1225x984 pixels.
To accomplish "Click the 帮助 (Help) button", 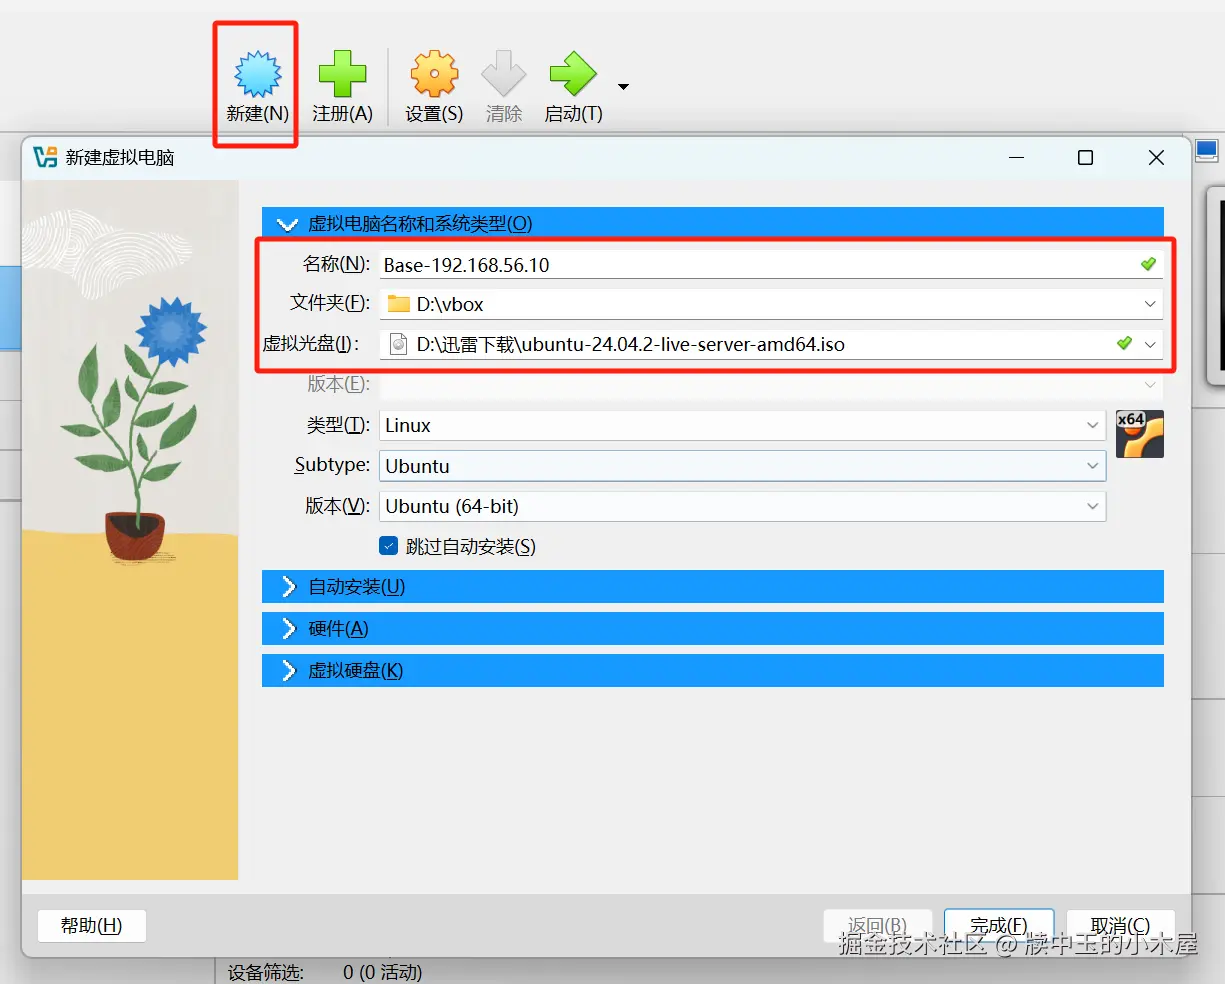I will (x=91, y=925).
